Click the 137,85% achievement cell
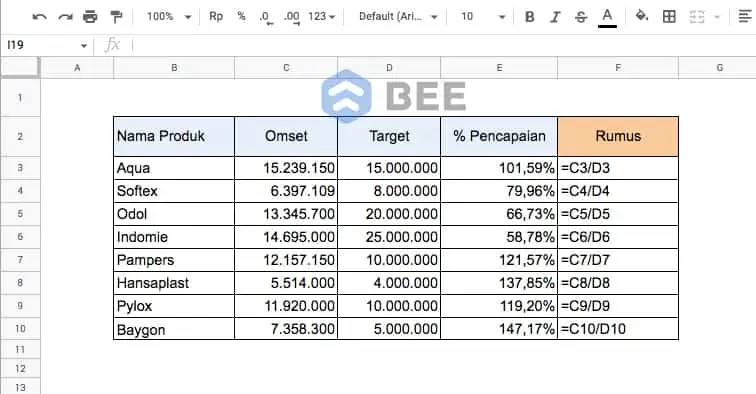756x394 pixels. tap(499, 283)
